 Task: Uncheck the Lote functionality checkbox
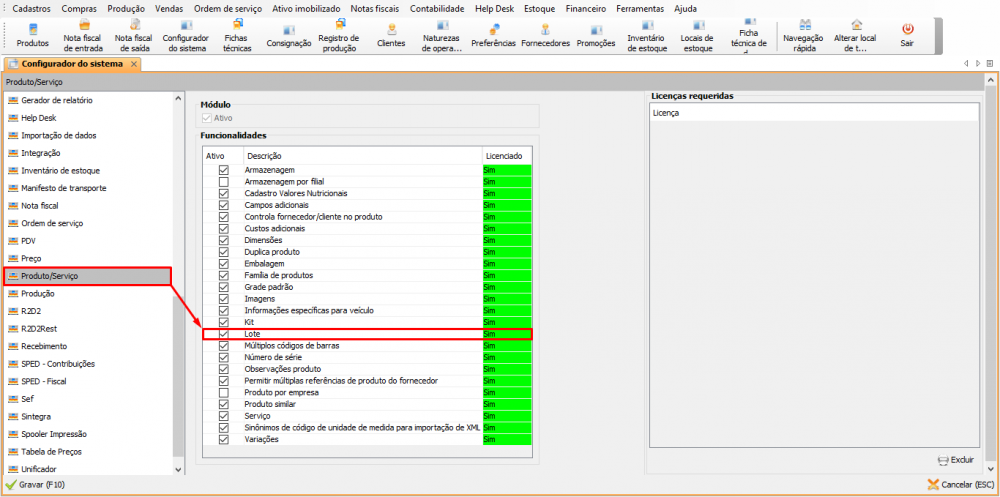click(x=223, y=334)
